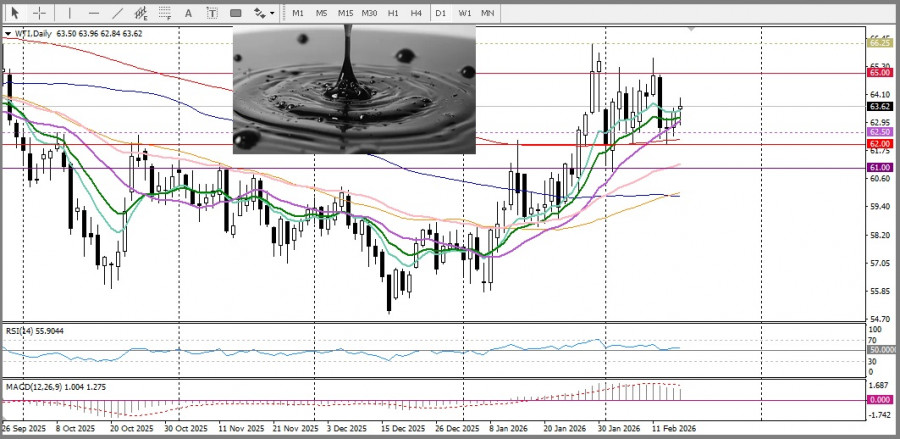Click the 30 Jan 2026 date label
Viewport: 900px width, 439px height.
[619, 429]
